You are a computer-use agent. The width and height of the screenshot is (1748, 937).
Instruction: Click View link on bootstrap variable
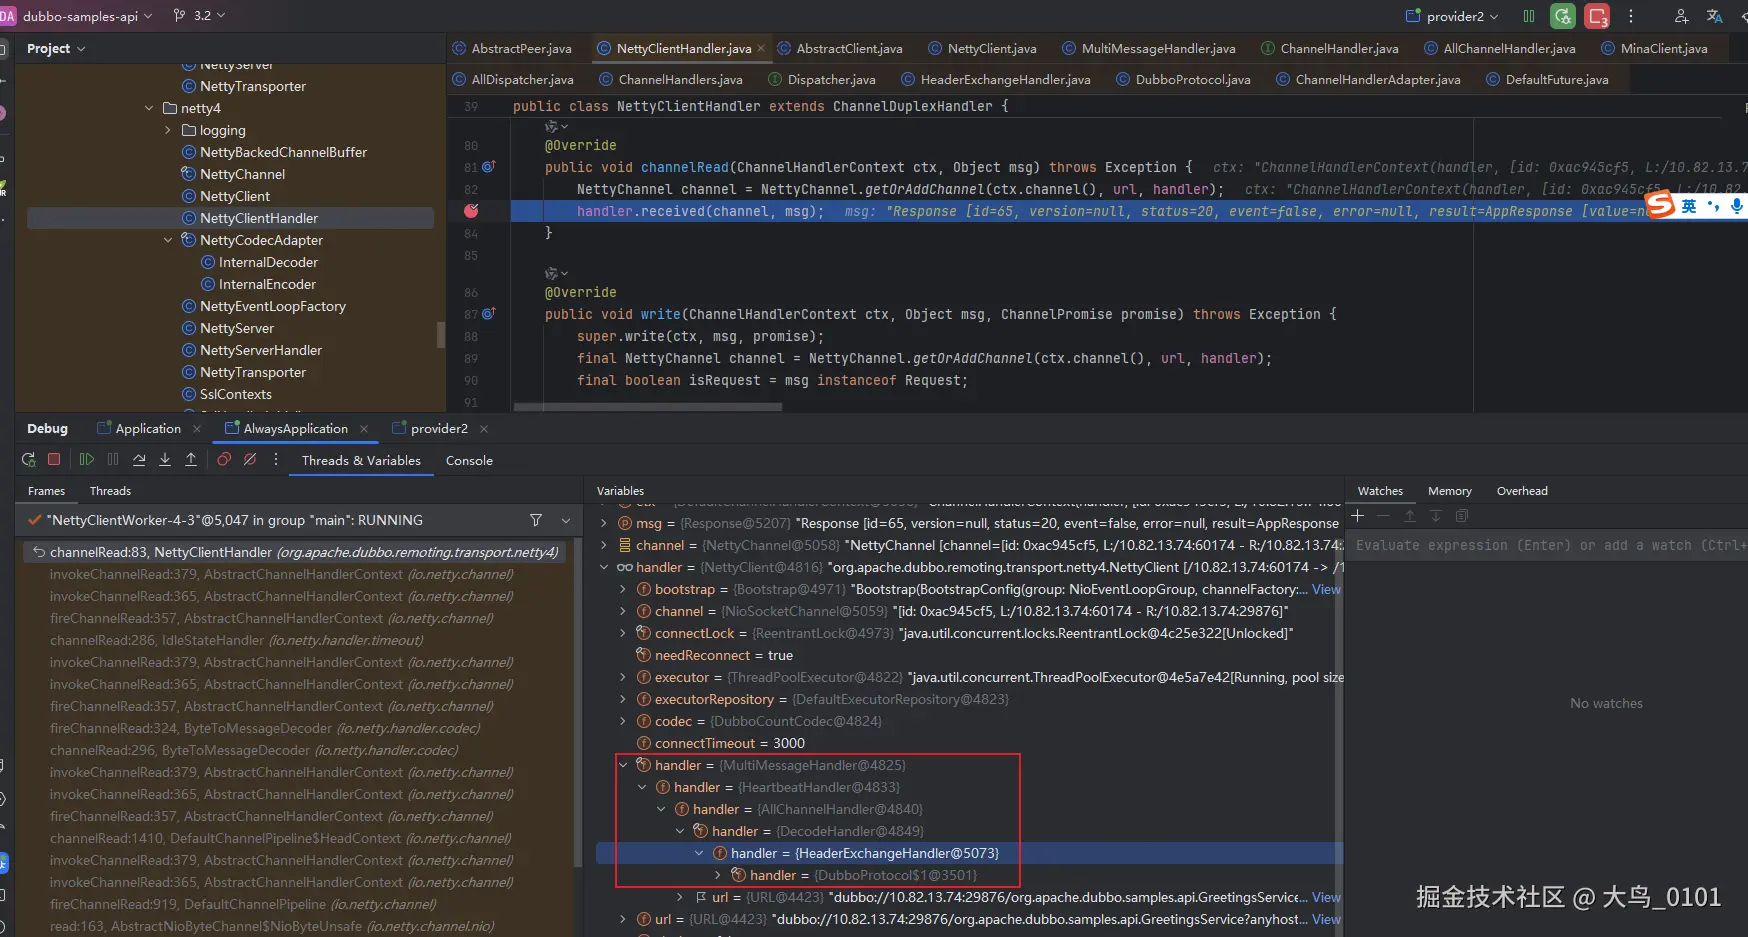click(1326, 589)
